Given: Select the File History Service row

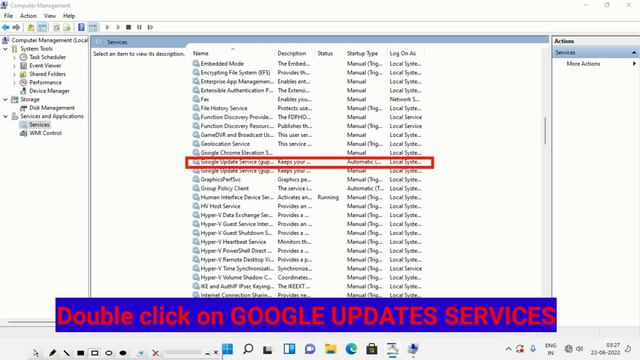Looking at the screenshot, I should 308,108.
